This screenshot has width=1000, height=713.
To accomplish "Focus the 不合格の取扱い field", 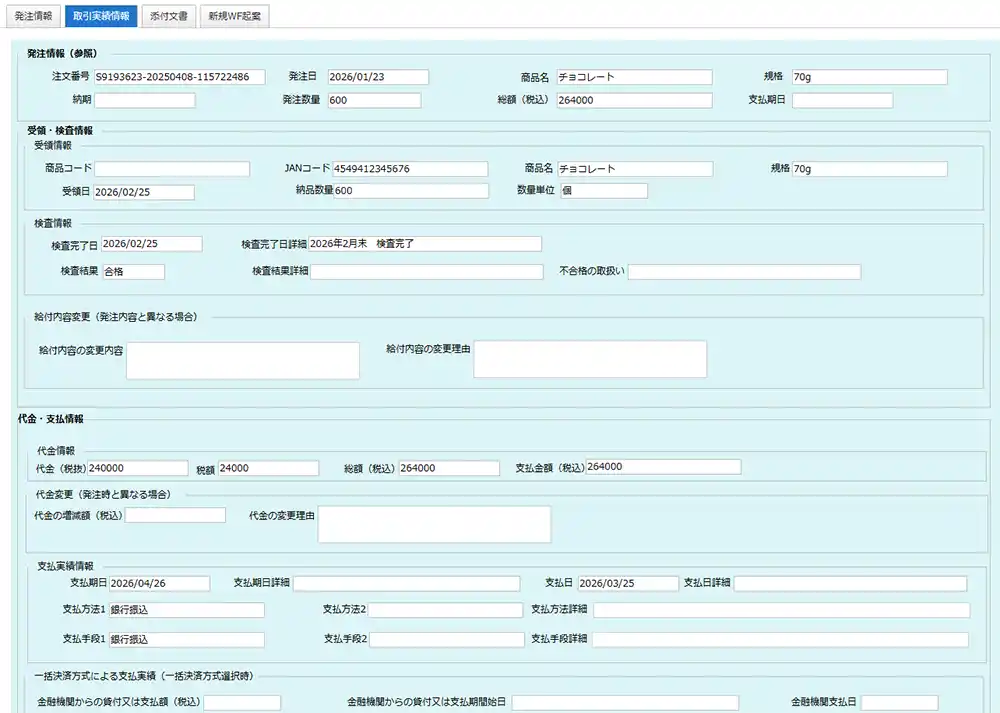I will pyautogui.click(x=744, y=272).
